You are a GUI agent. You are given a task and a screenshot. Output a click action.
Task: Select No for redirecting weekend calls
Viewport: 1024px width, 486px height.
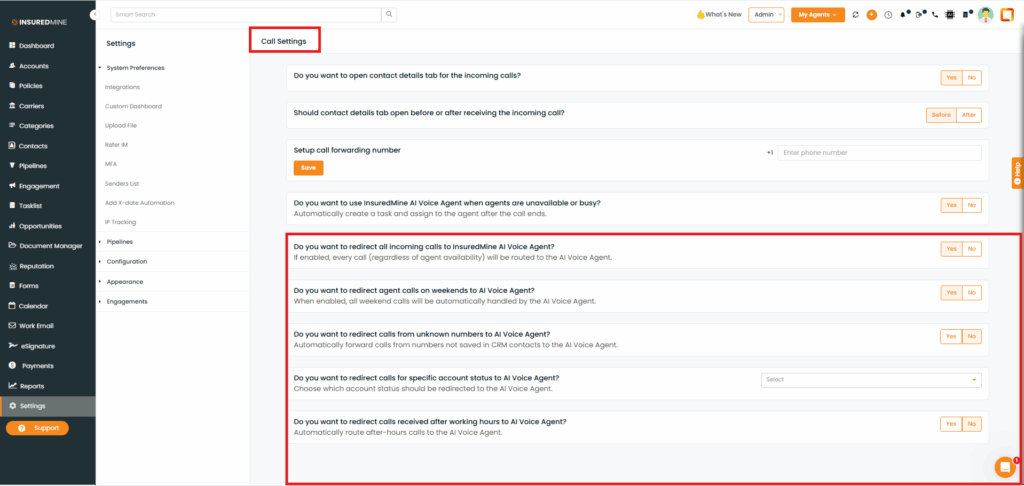click(971, 293)
